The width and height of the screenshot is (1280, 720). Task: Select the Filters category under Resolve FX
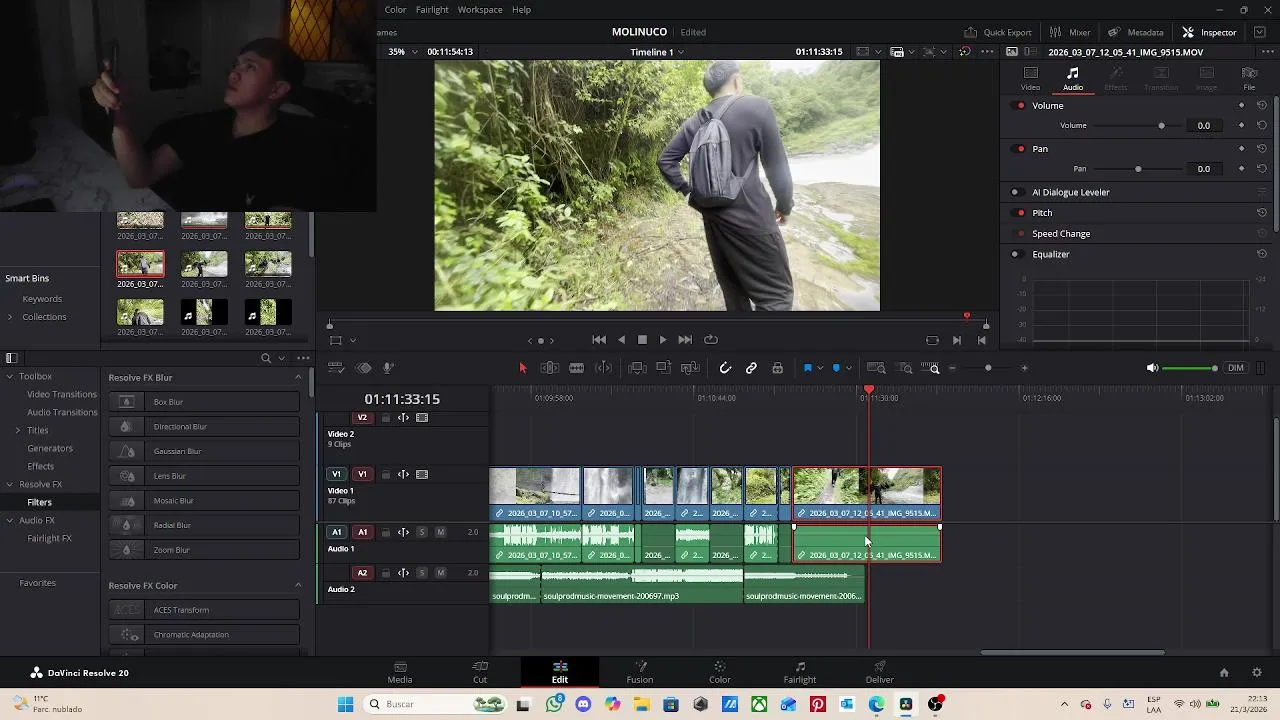coord(39,502)
